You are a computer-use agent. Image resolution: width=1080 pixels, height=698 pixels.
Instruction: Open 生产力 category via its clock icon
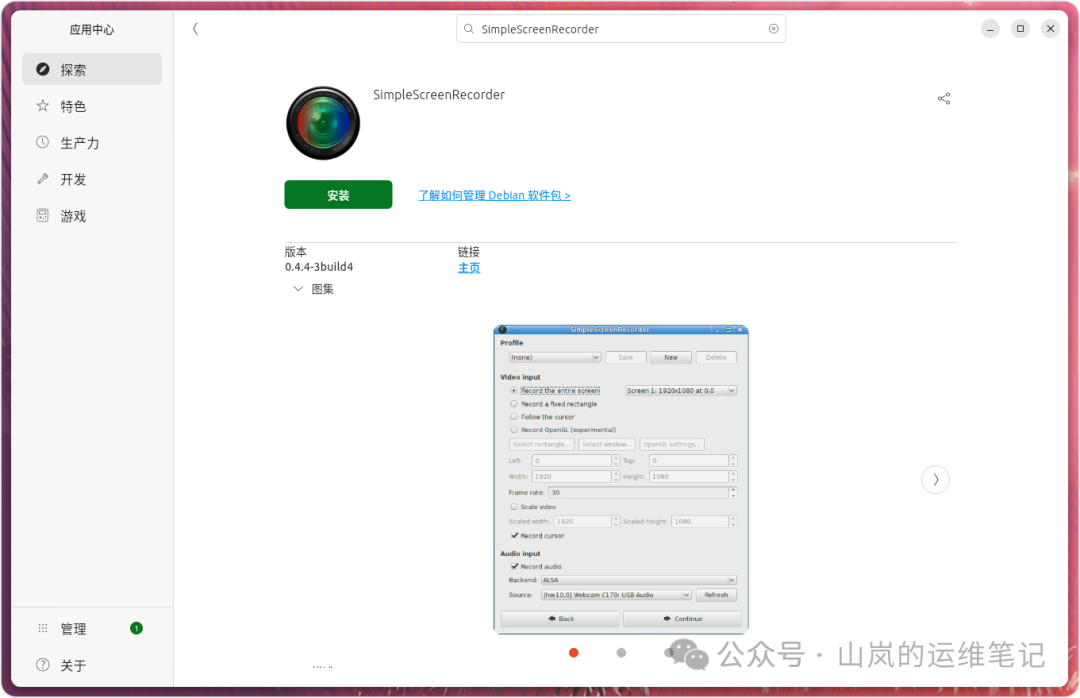tap(41, 142)
